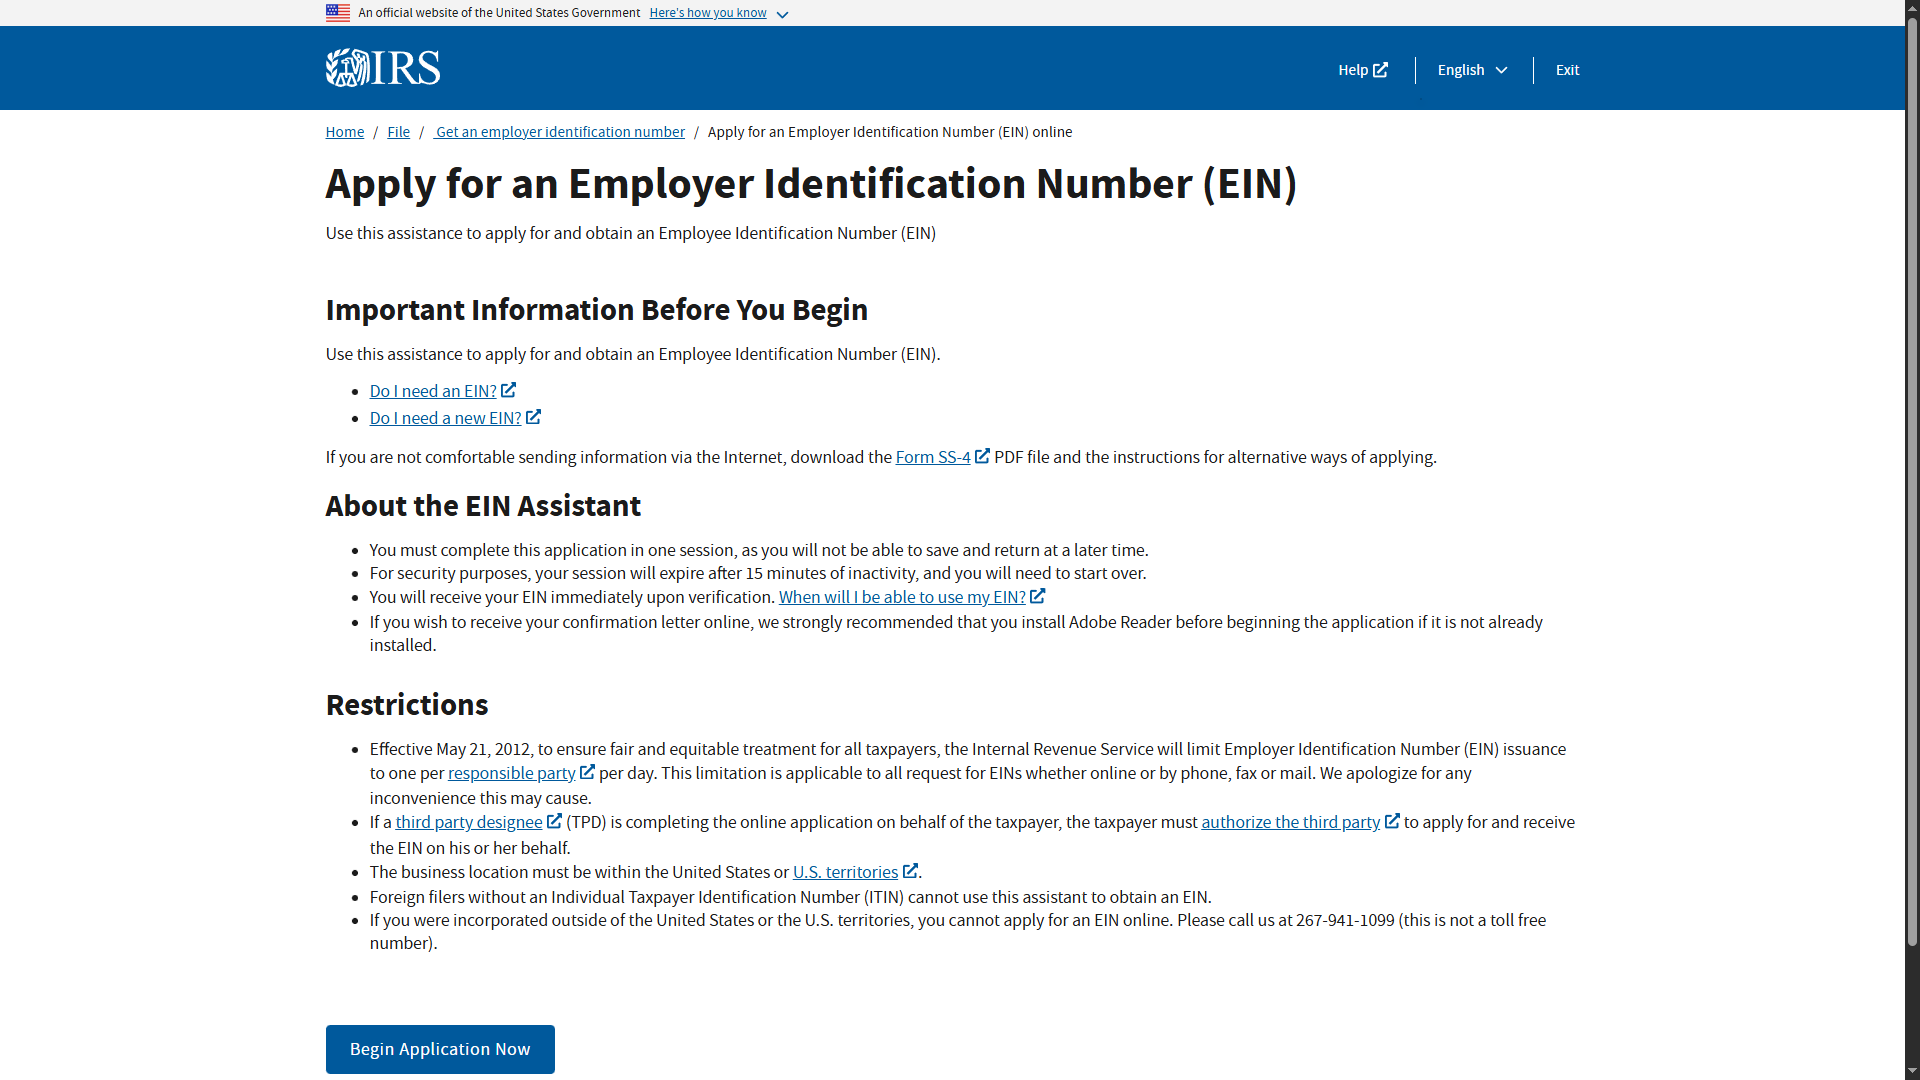
Task: Open the File breadcrumb link
Action: [398, 131]
